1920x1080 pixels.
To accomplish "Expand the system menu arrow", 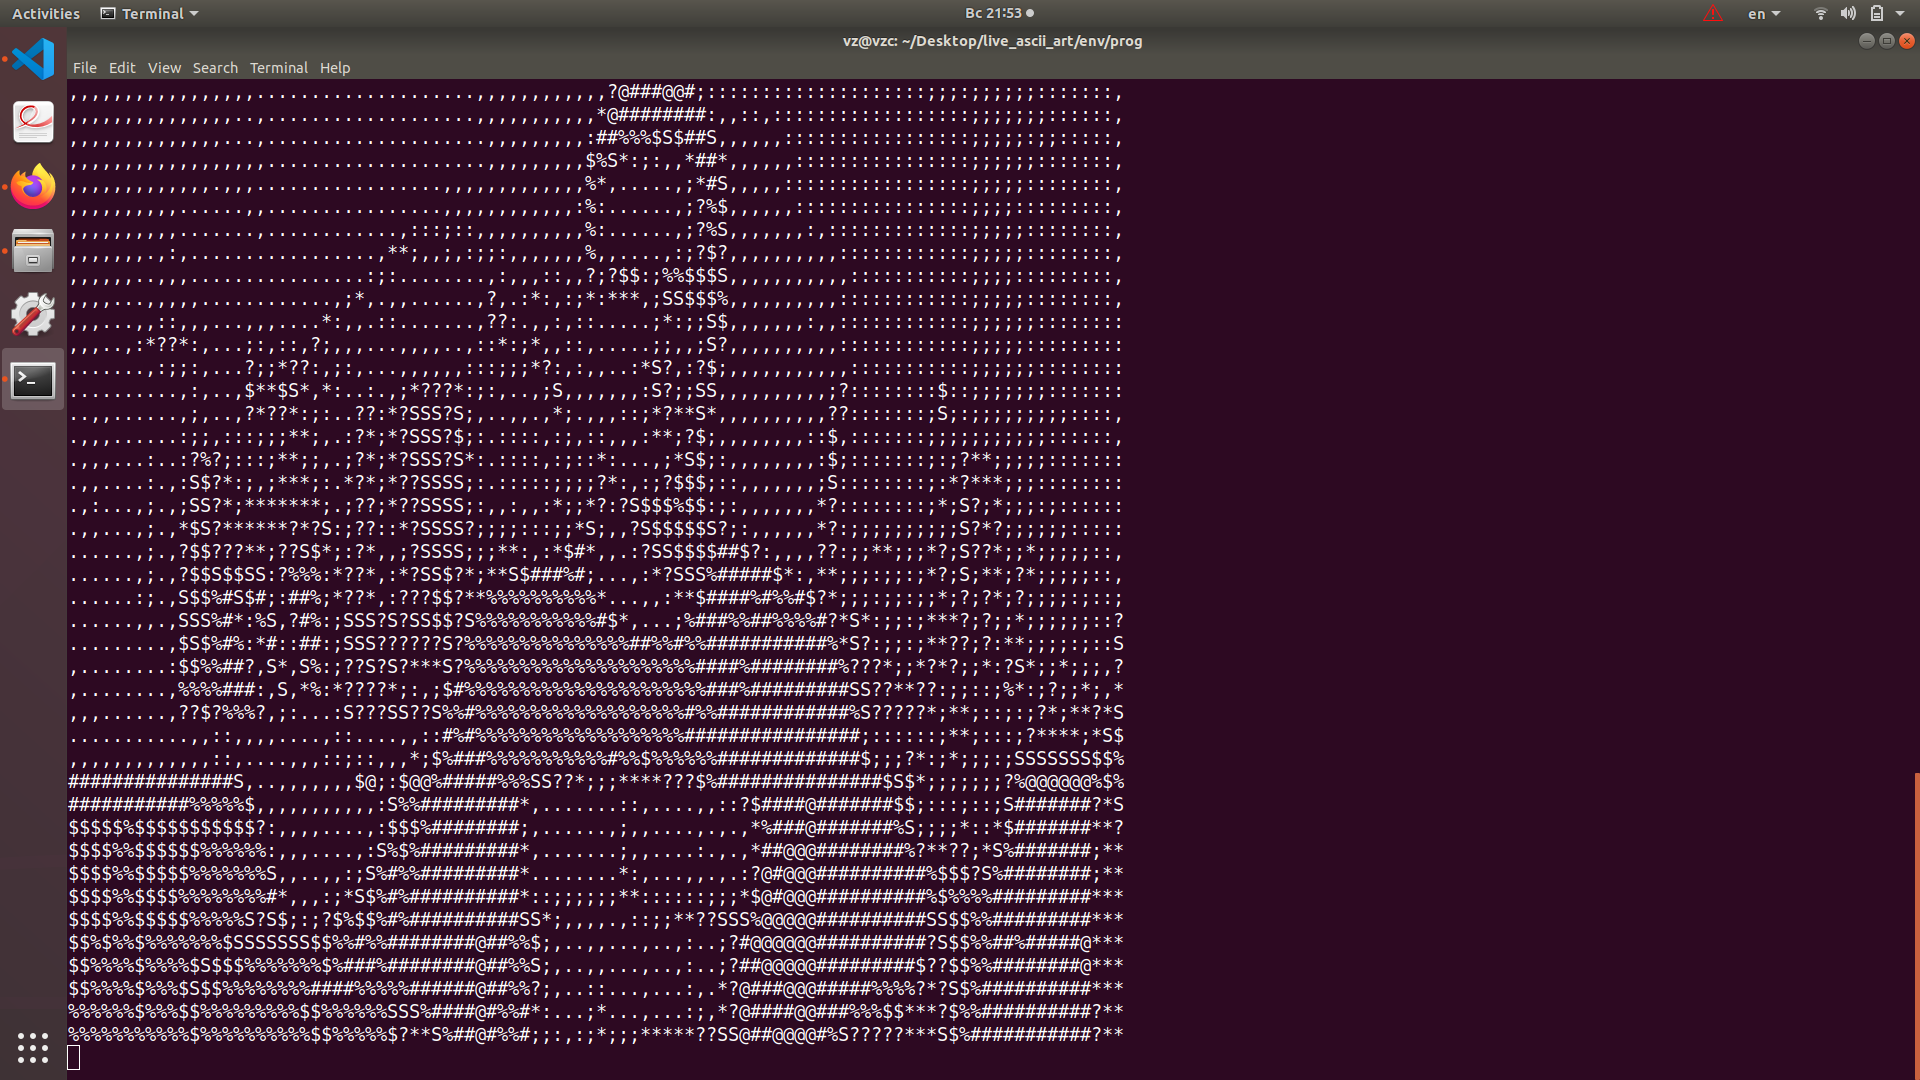I will (1900, 14).
